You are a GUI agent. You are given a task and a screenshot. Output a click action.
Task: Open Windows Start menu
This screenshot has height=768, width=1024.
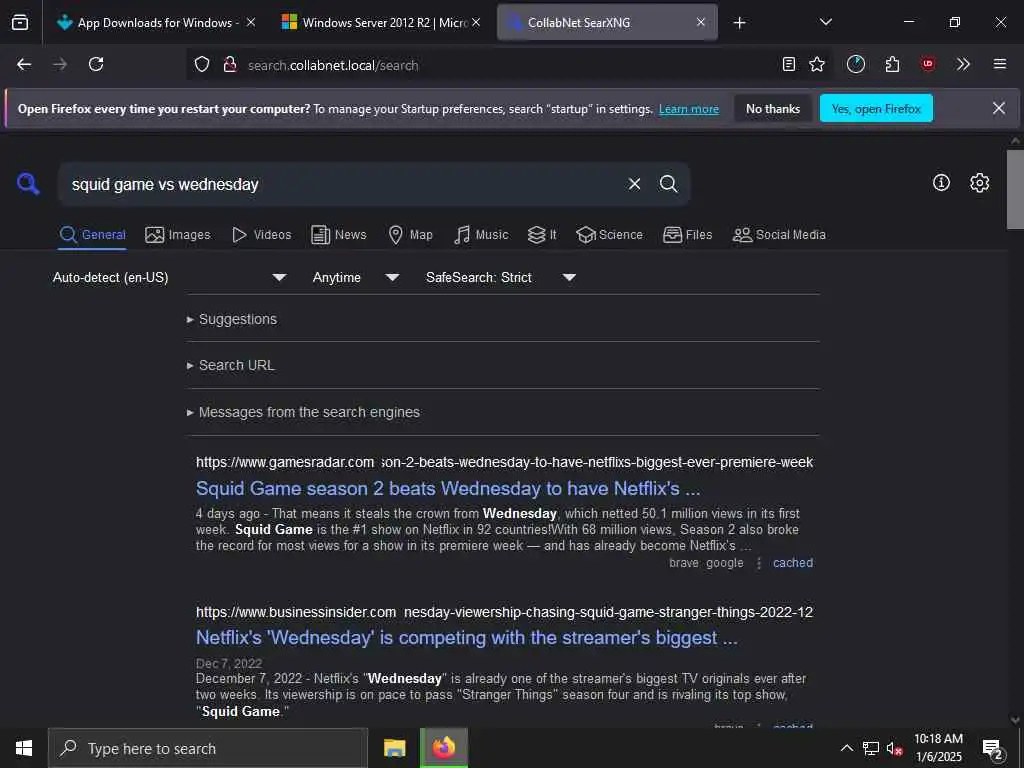click(24, 748)
